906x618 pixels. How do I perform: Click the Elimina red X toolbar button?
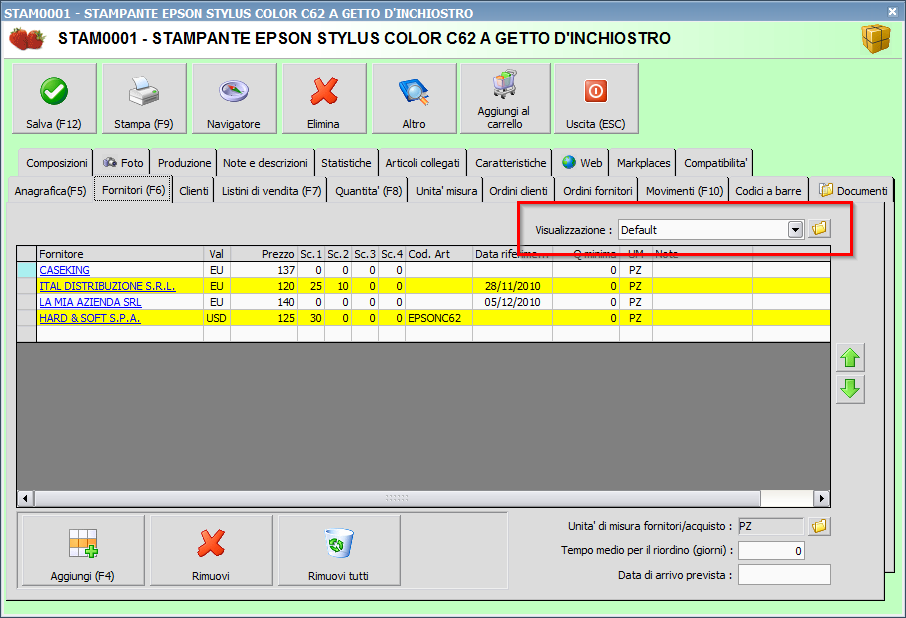(x=324, y=99)
